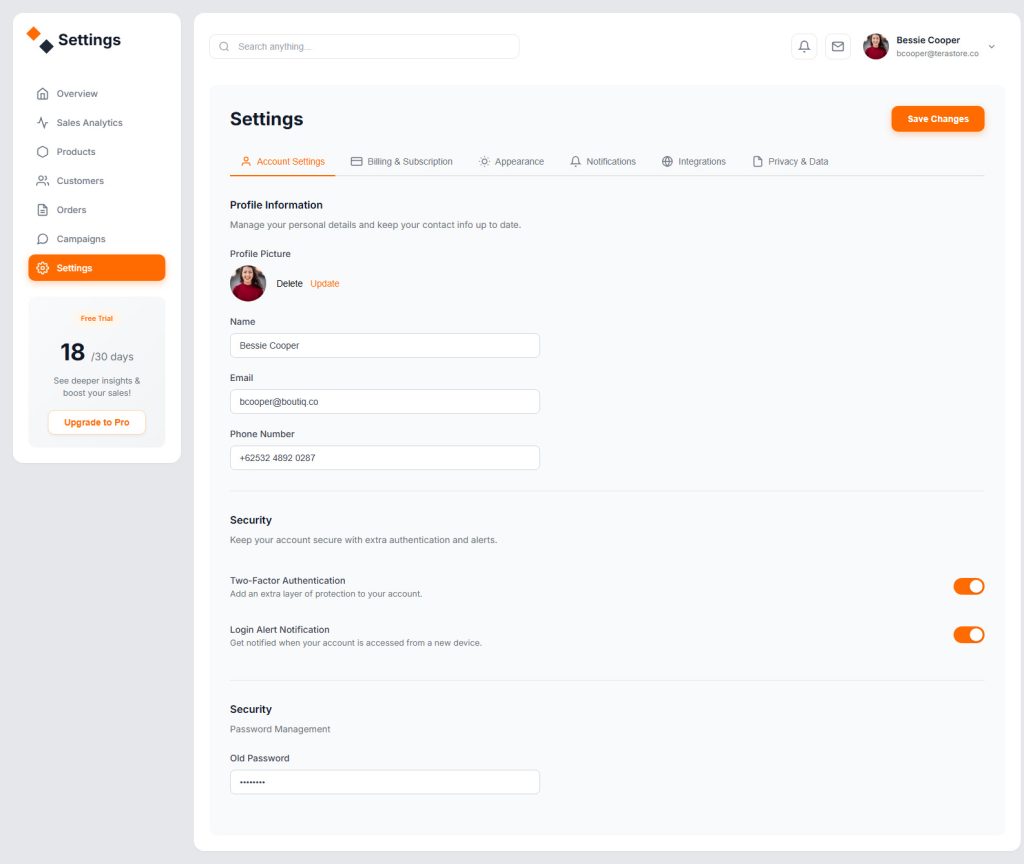The height and width of the screenshot is (864, 1024).
Task: Select the Integrations tab
Action: [x=694, y=161]
